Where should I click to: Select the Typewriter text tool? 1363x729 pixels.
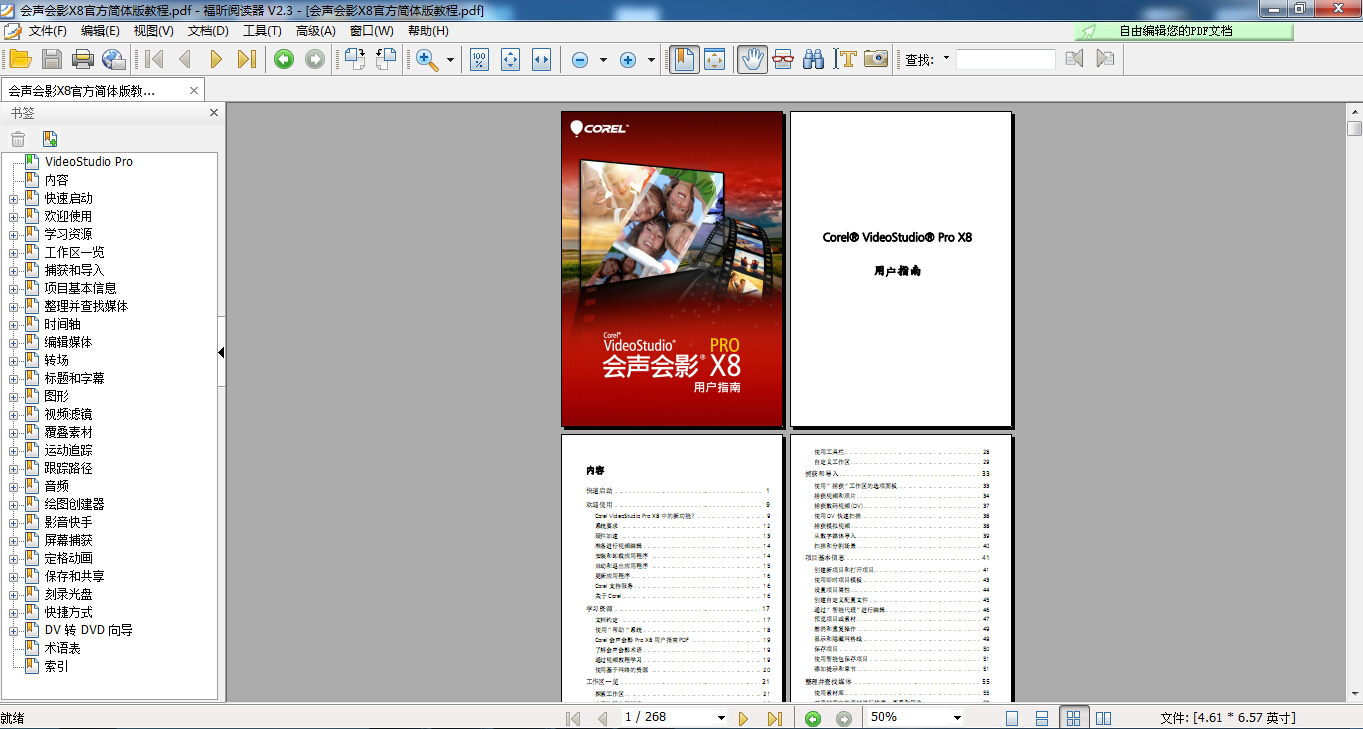coord(847,59)
